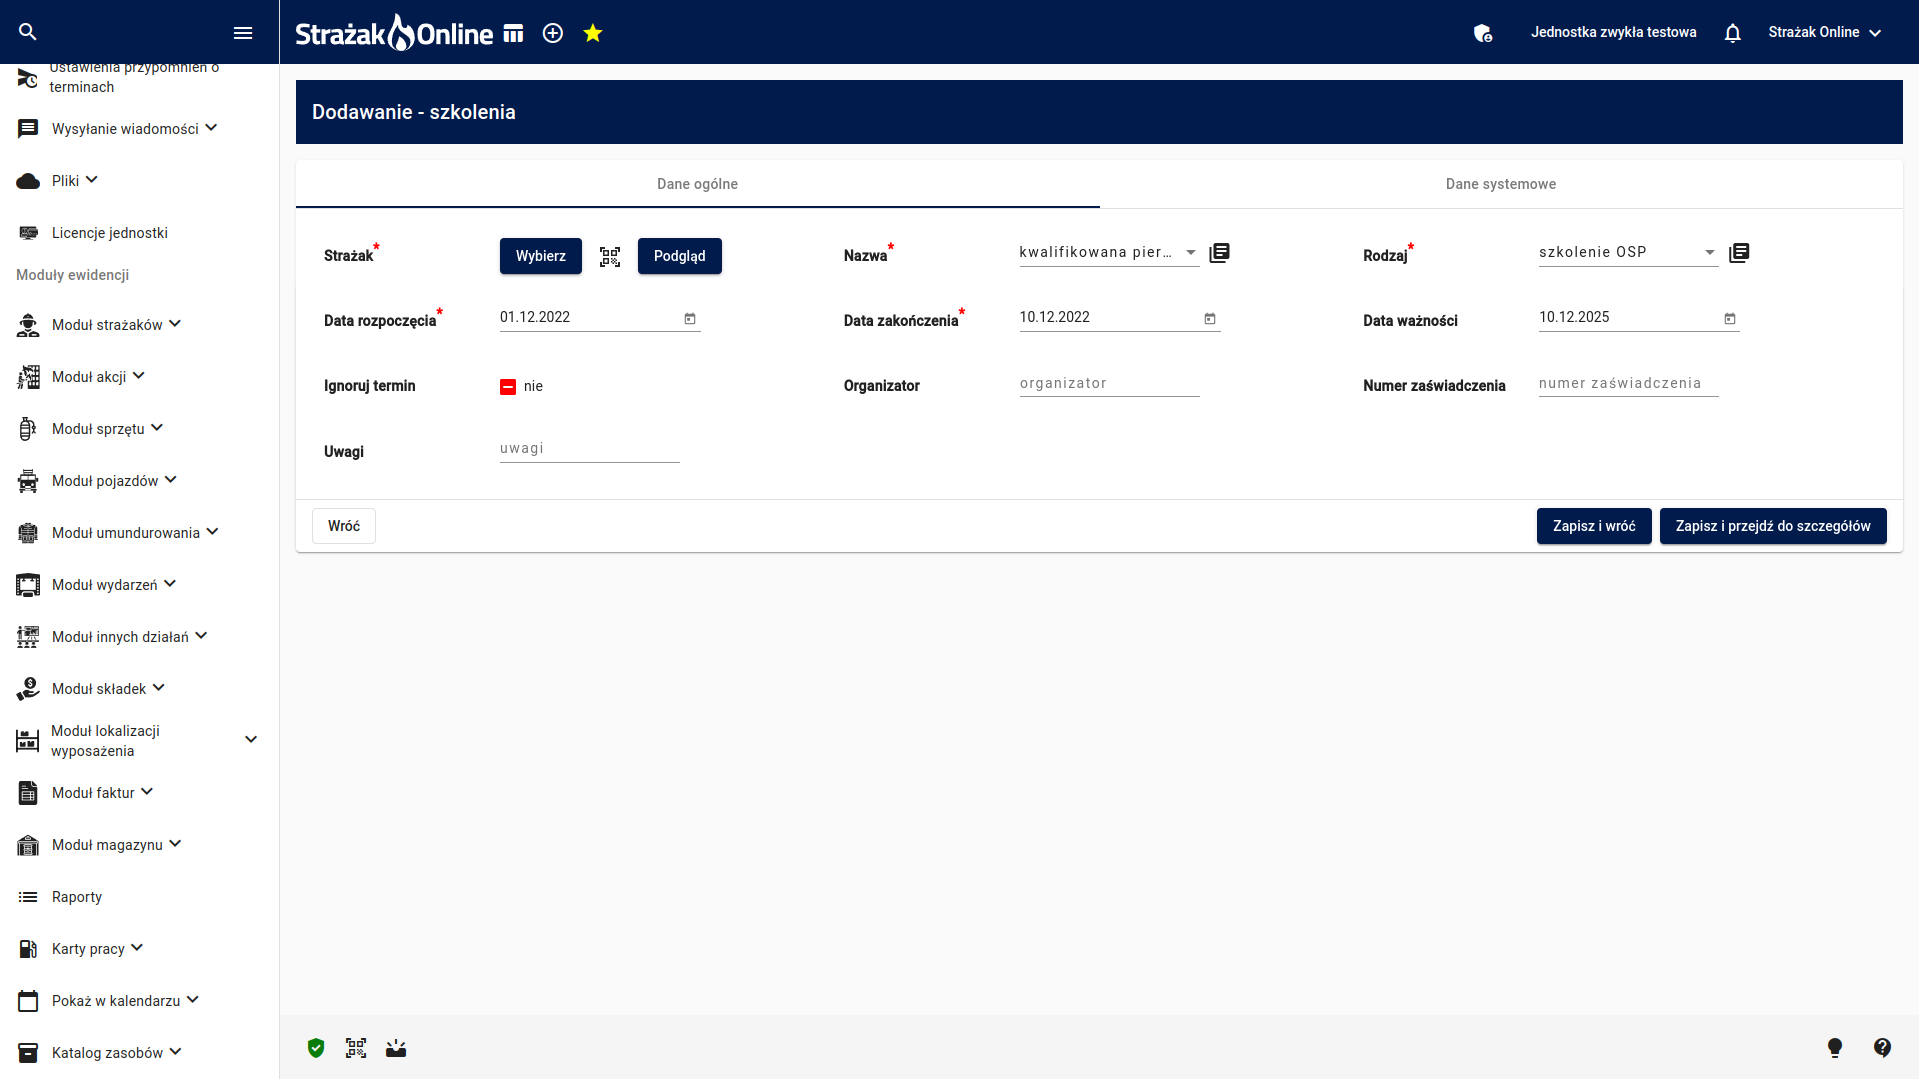
Task: Click the lightbulb suggestions icon
Action: point(1835,1048)
